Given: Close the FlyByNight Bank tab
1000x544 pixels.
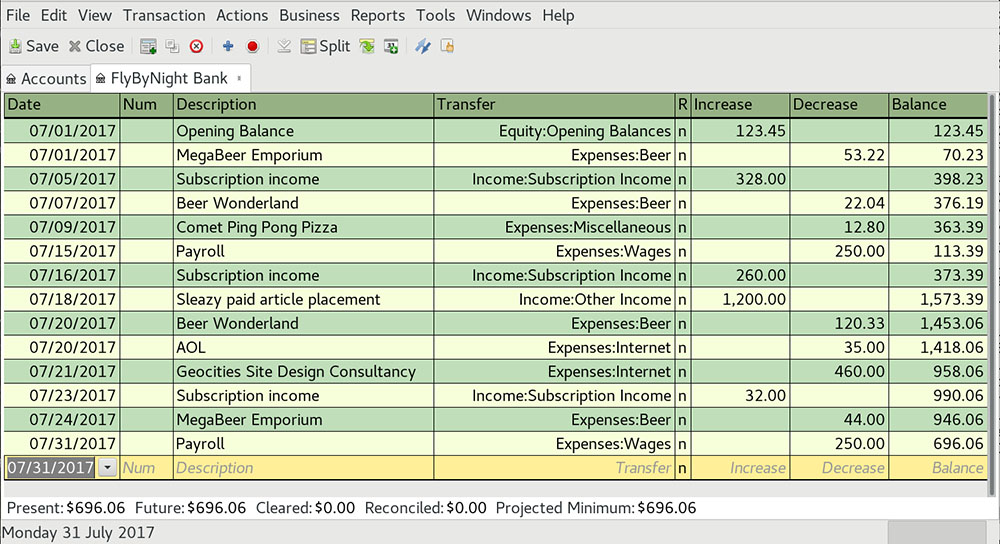Looking at the screenshot, I should point(238,77).
